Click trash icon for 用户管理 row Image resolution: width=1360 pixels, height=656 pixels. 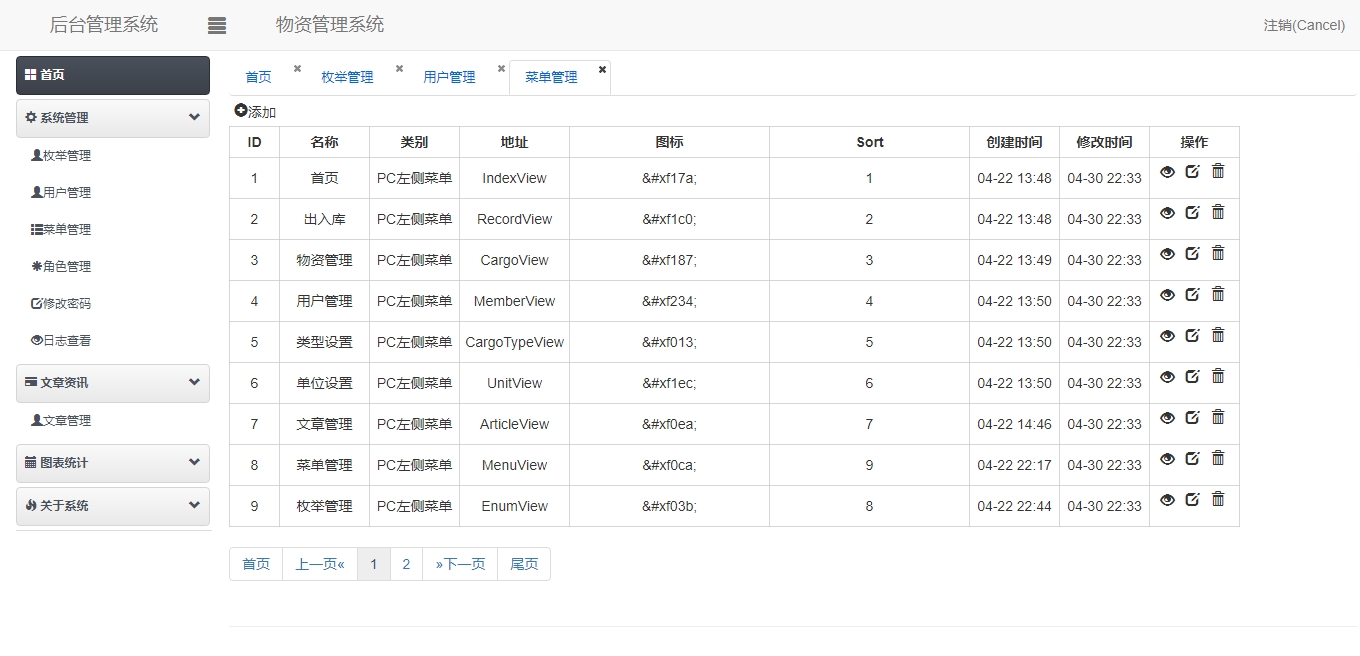(x=1218, y=294)
